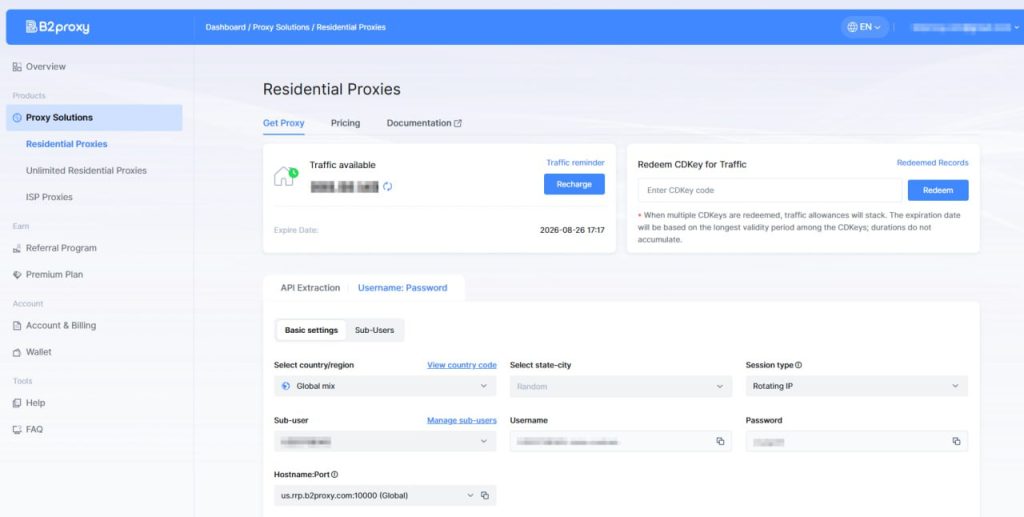Switch to the Sub-Users settings toggle
The image size is (1024, 517).
point(374,330)
